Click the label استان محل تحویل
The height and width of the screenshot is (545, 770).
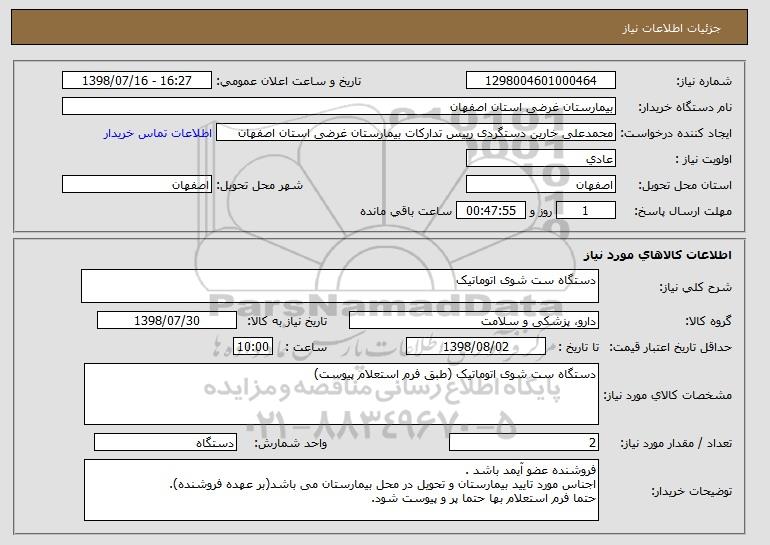click(x=685, y=186)
